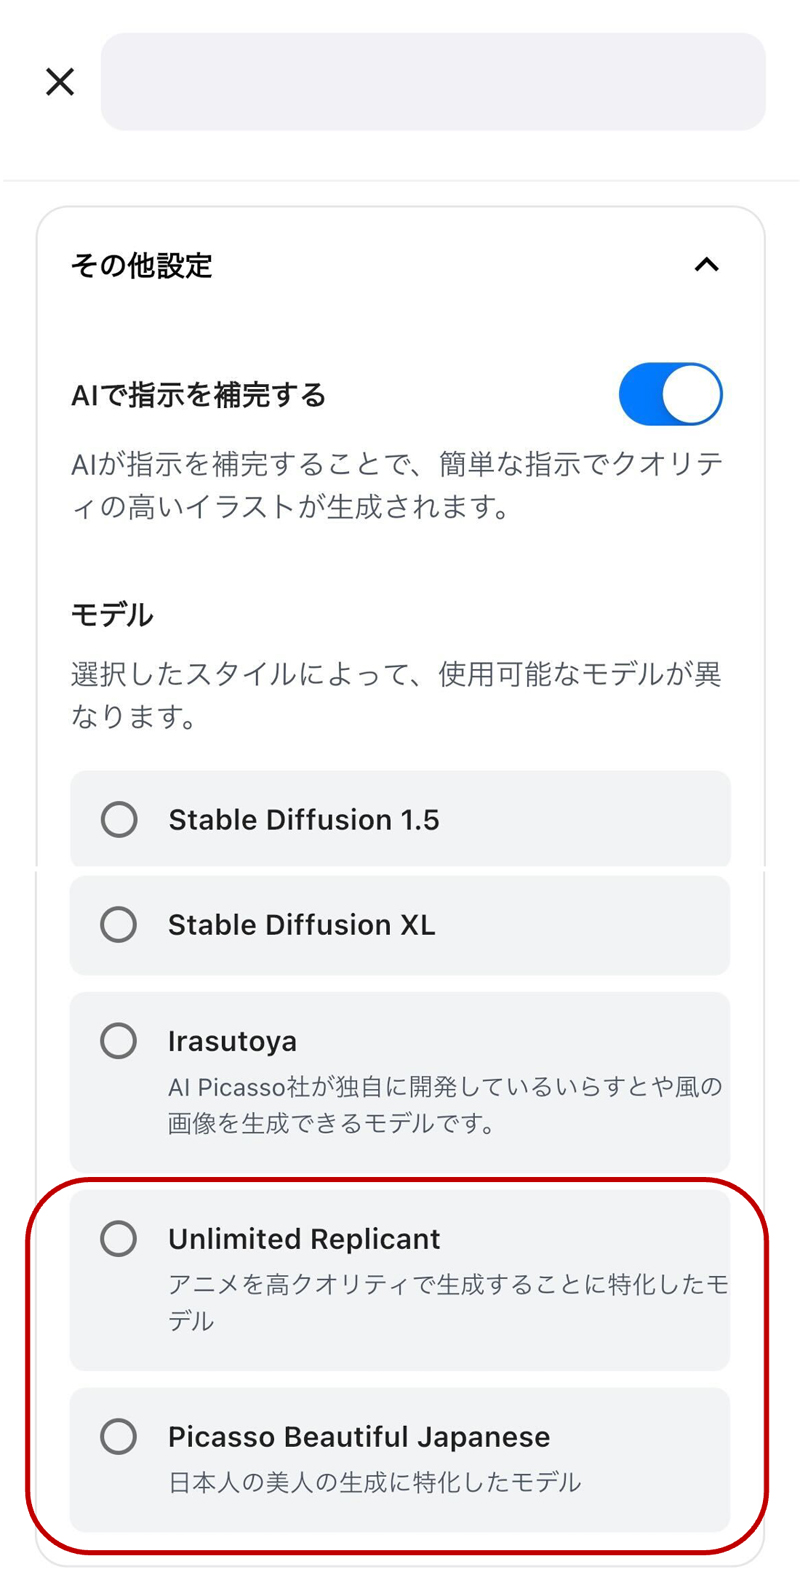Select the Unlimited Replicant radio circle
Image resolution: width=800 pixels, height=1580 pixels.
pyautogui.click(x=119, y=1239)
